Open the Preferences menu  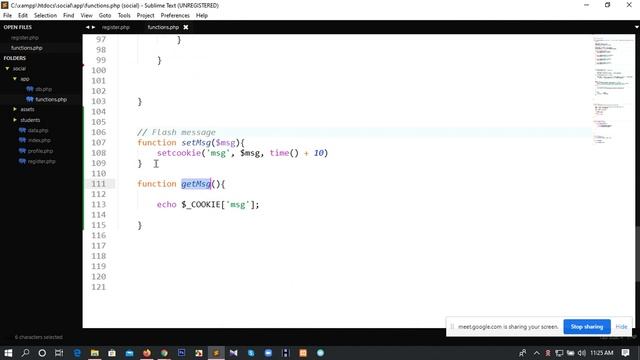[x=175, y=16]
